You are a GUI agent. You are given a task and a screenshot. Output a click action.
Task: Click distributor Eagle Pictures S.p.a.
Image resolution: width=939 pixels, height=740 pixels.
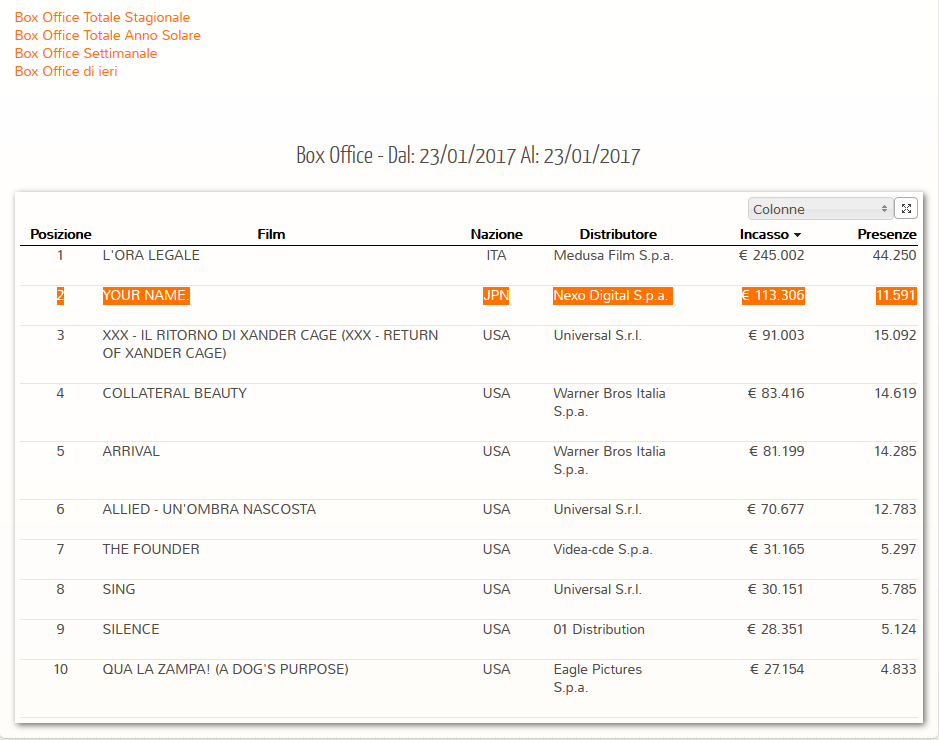pos(598,678)
